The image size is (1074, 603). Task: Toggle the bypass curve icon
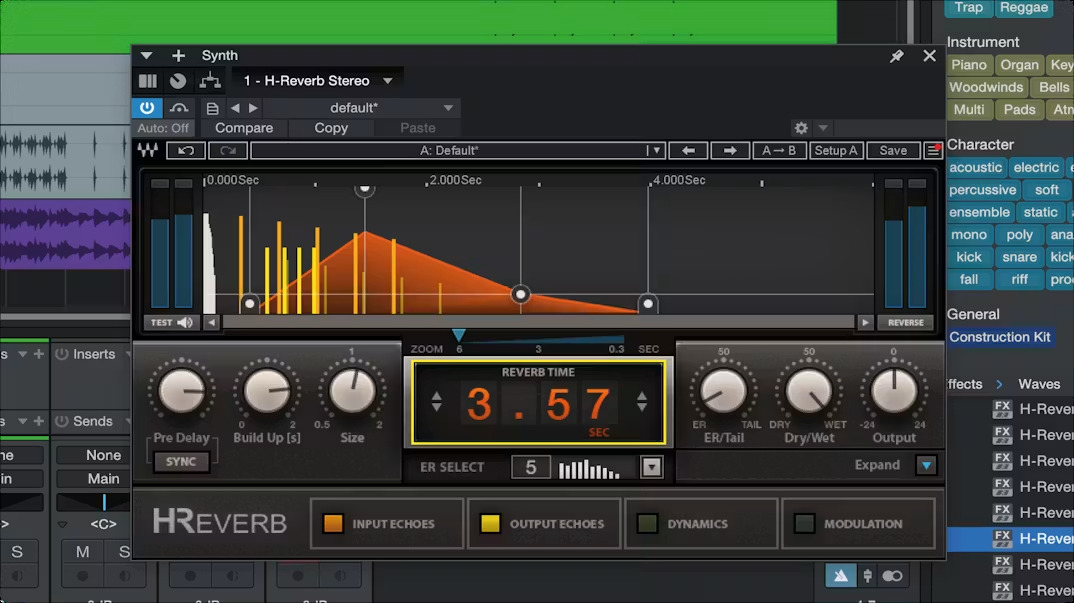(179, 108)
